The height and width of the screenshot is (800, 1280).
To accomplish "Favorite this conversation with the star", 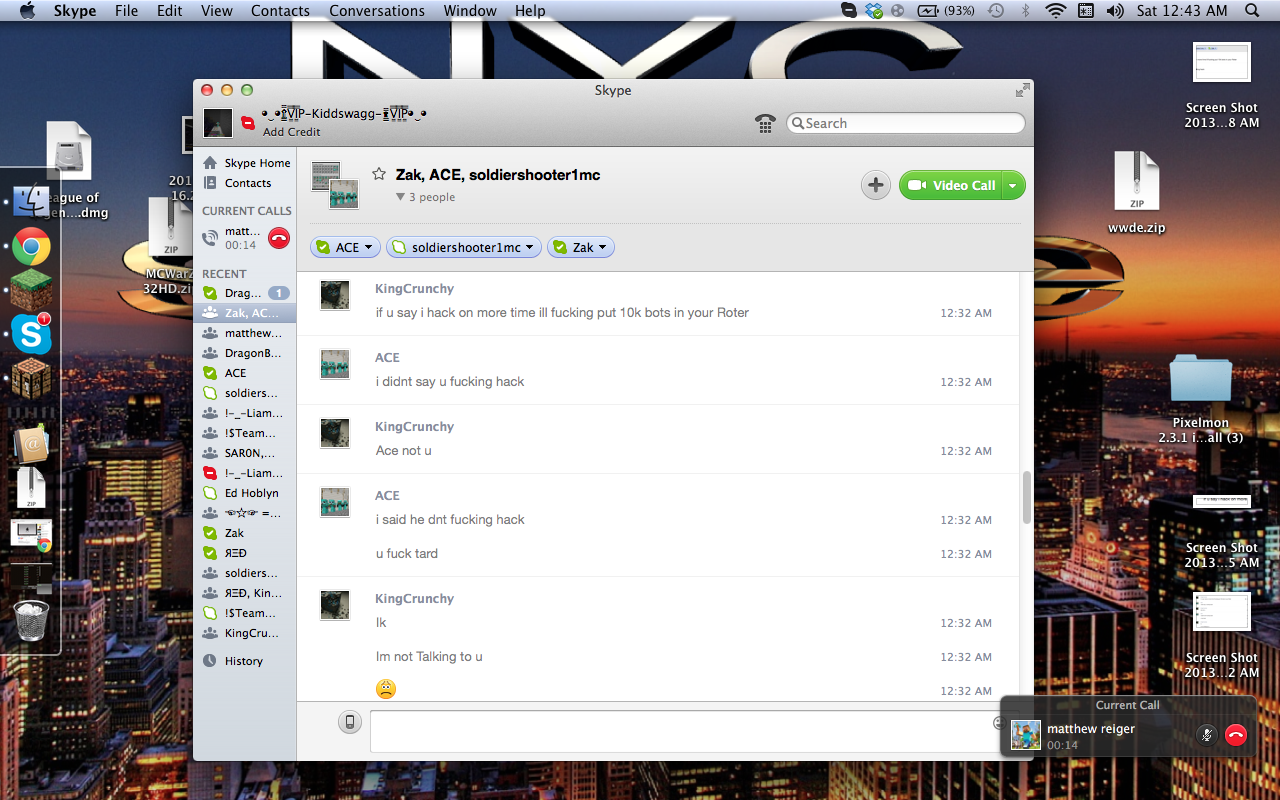I will pos(379,174).
